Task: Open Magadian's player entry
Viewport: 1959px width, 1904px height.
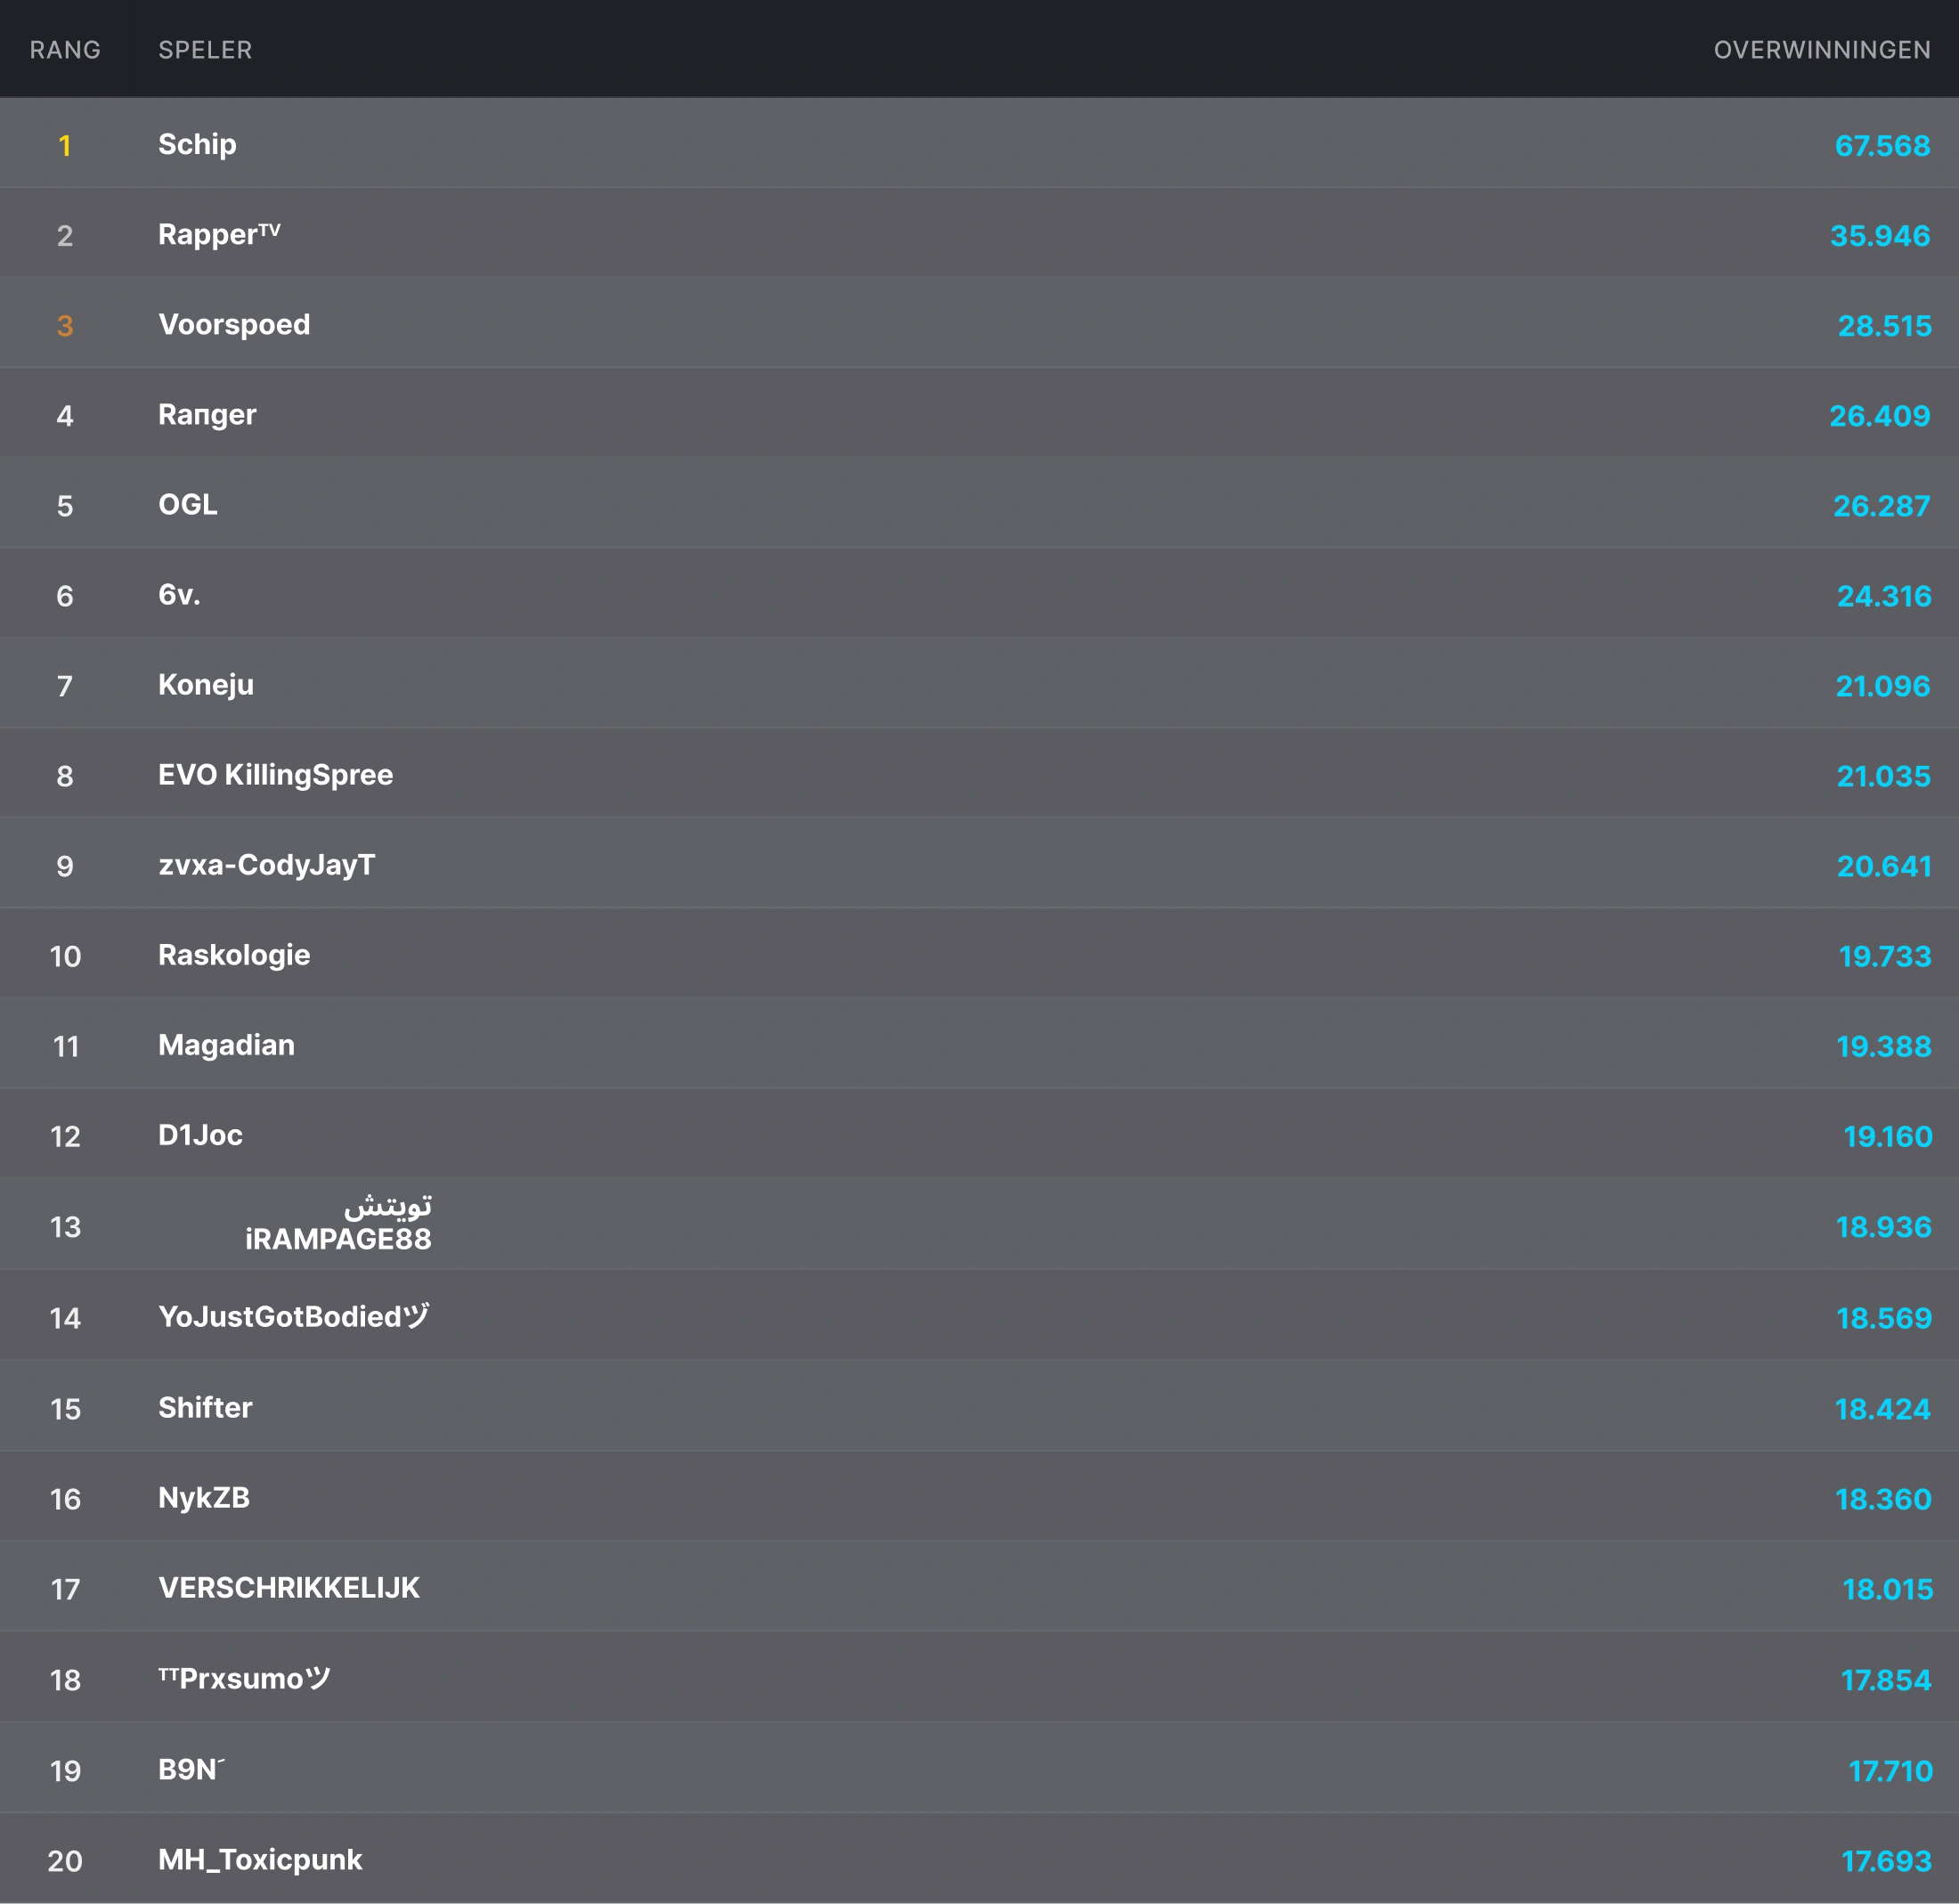Action: pos(226,1045)
